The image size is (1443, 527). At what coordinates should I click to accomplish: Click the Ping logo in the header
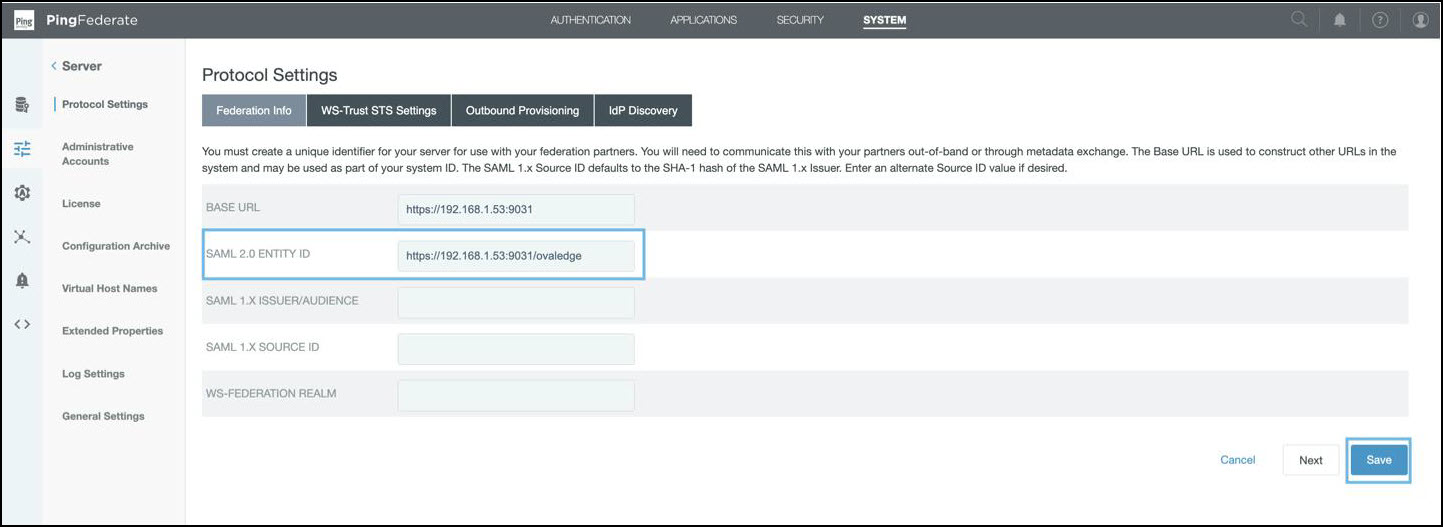[23, 20]
